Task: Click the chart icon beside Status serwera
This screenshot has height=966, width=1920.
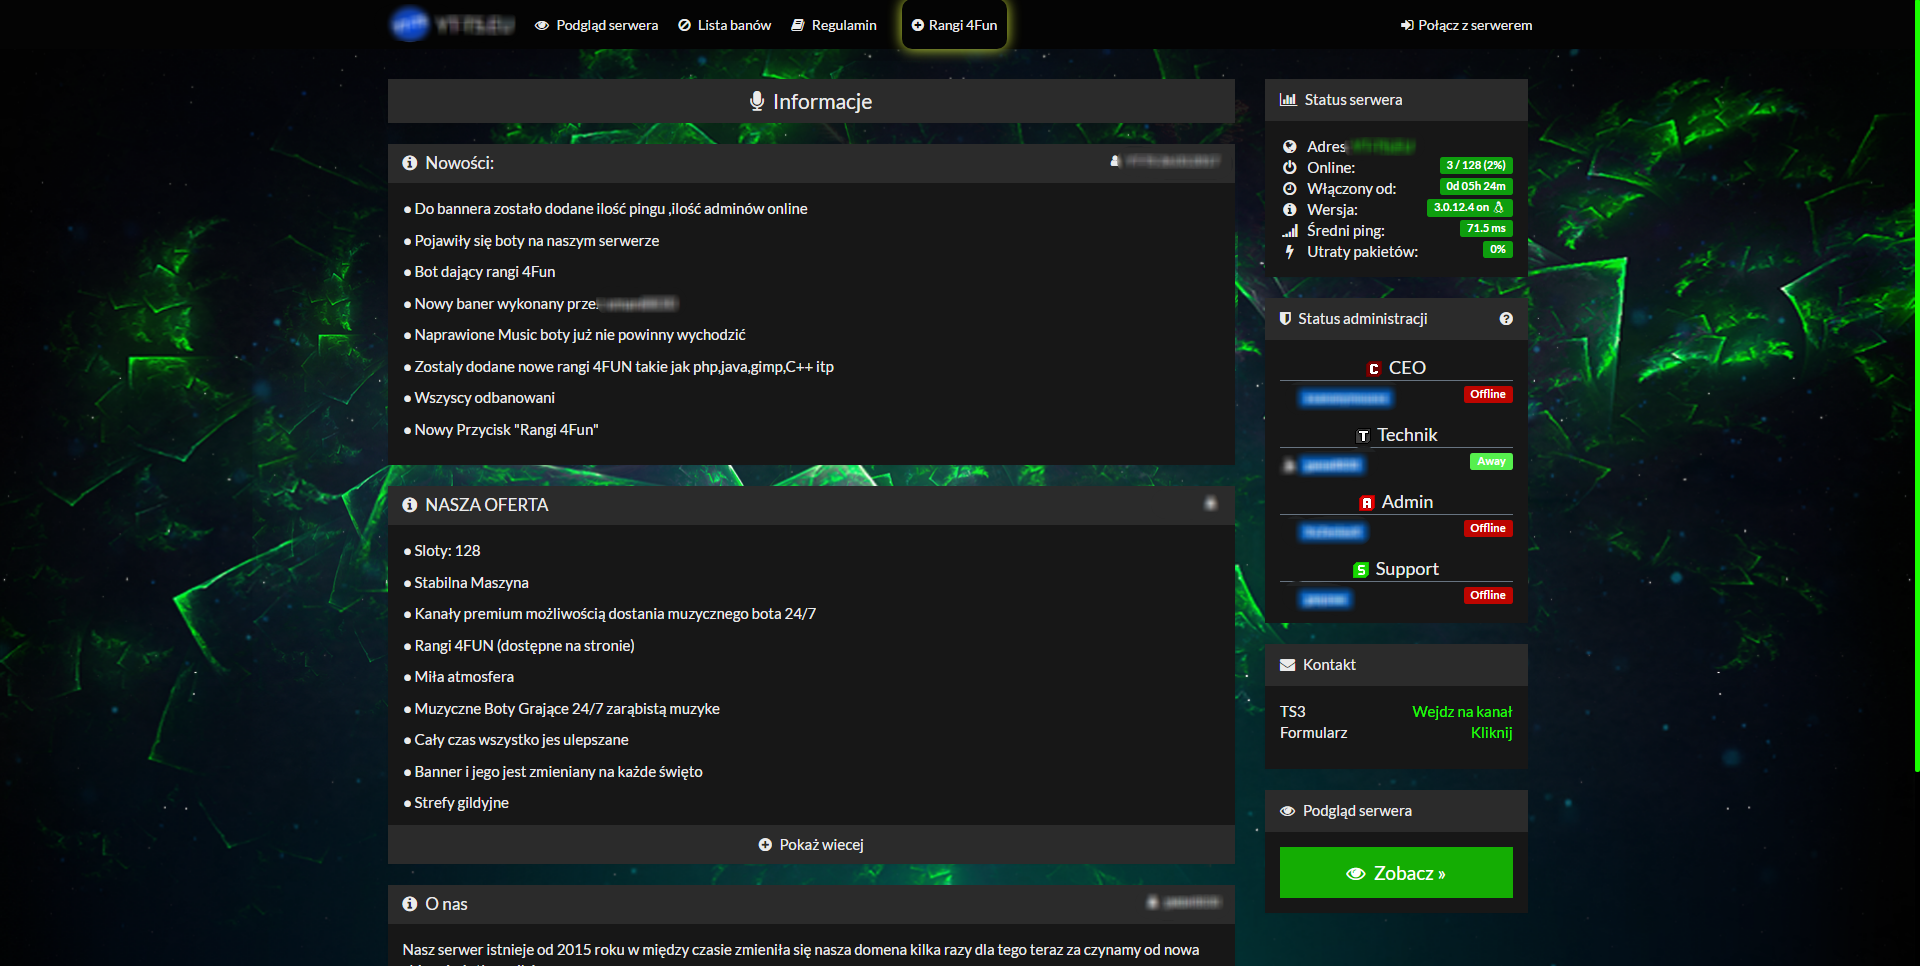Action: pyautogui.click(x=1288, y=100)
